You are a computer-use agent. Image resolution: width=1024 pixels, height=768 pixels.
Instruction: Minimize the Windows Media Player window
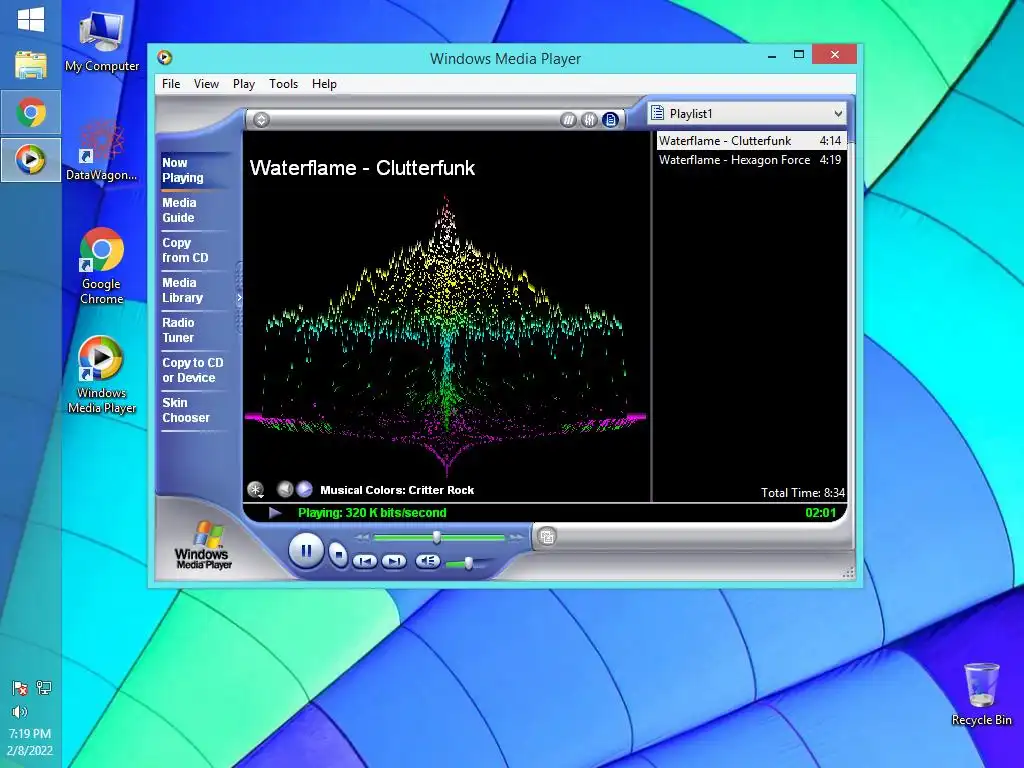coord(772,56)
